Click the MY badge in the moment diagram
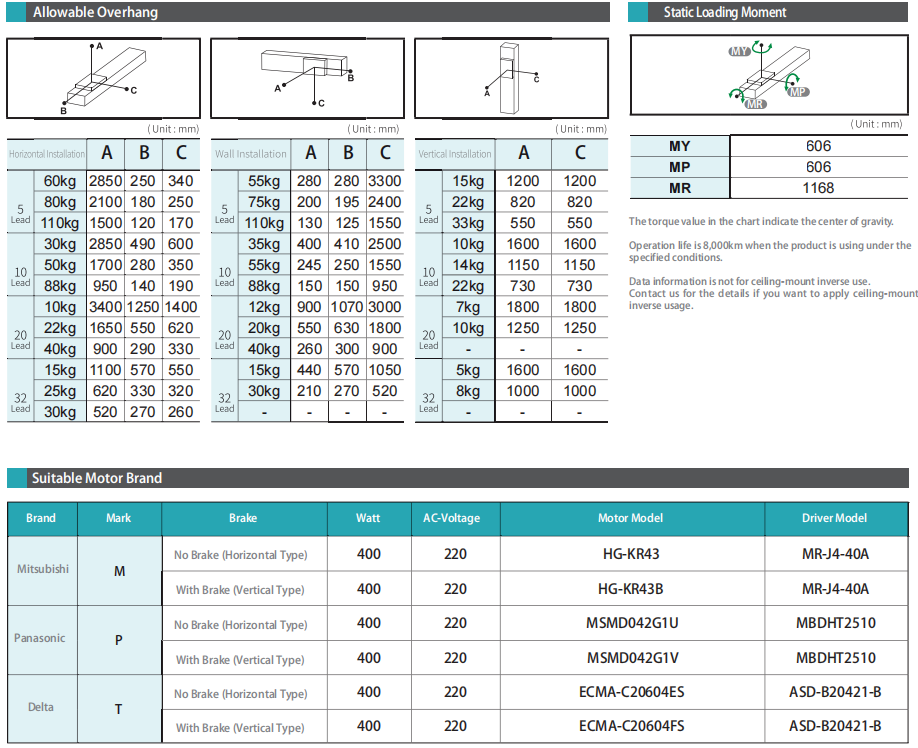This screenshot has width=918, height=748. (740, 51)
